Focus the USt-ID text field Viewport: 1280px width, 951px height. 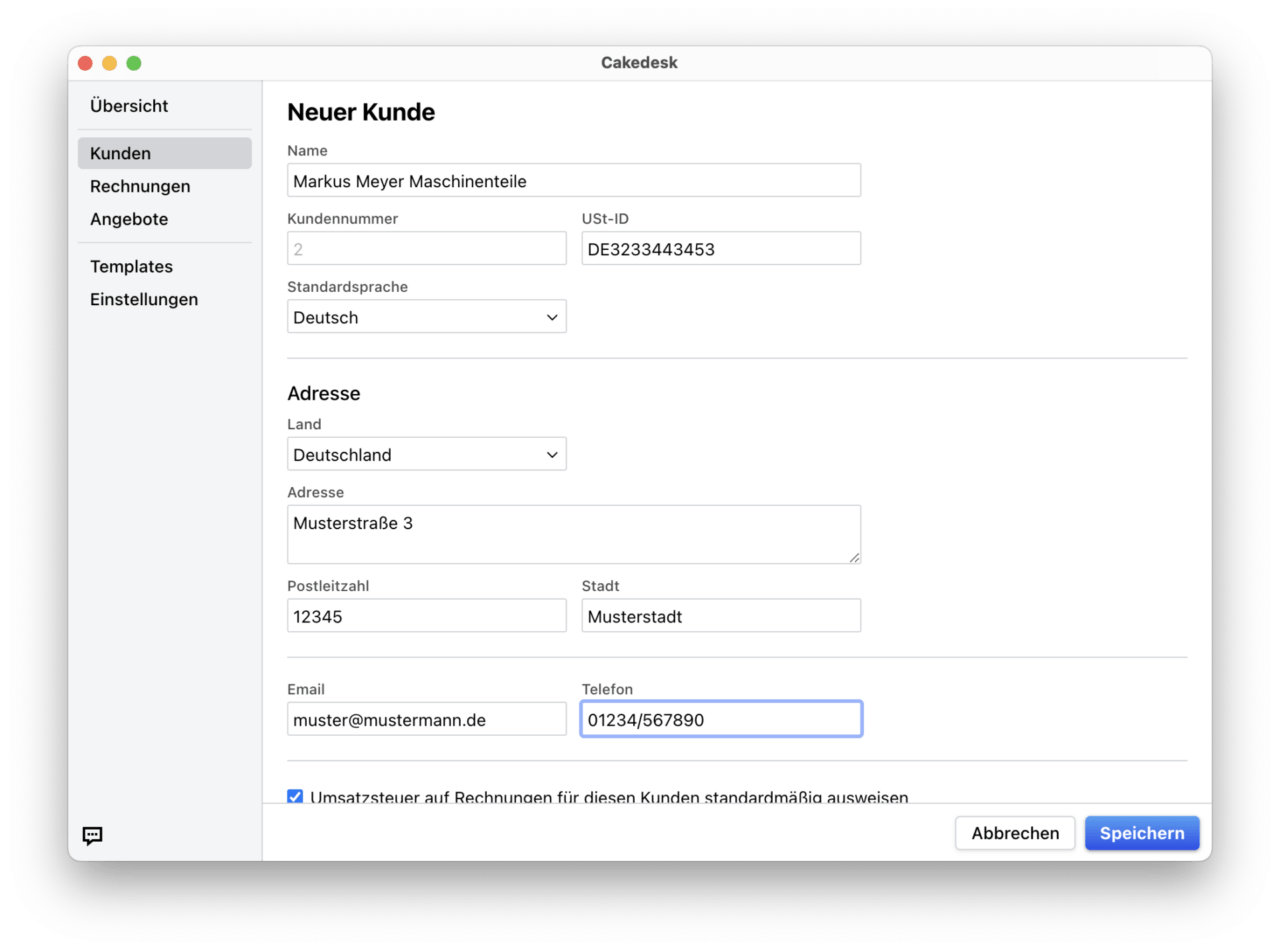point(720,249)
